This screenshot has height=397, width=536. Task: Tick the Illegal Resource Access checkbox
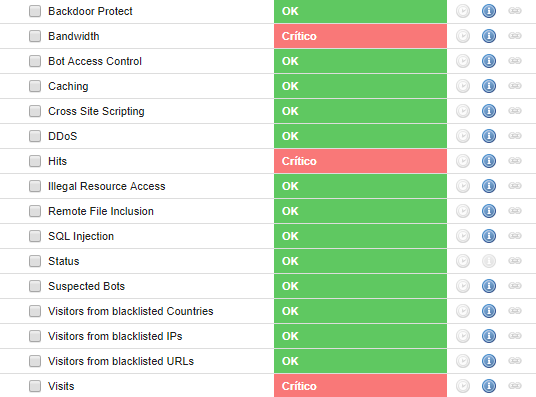35,186
